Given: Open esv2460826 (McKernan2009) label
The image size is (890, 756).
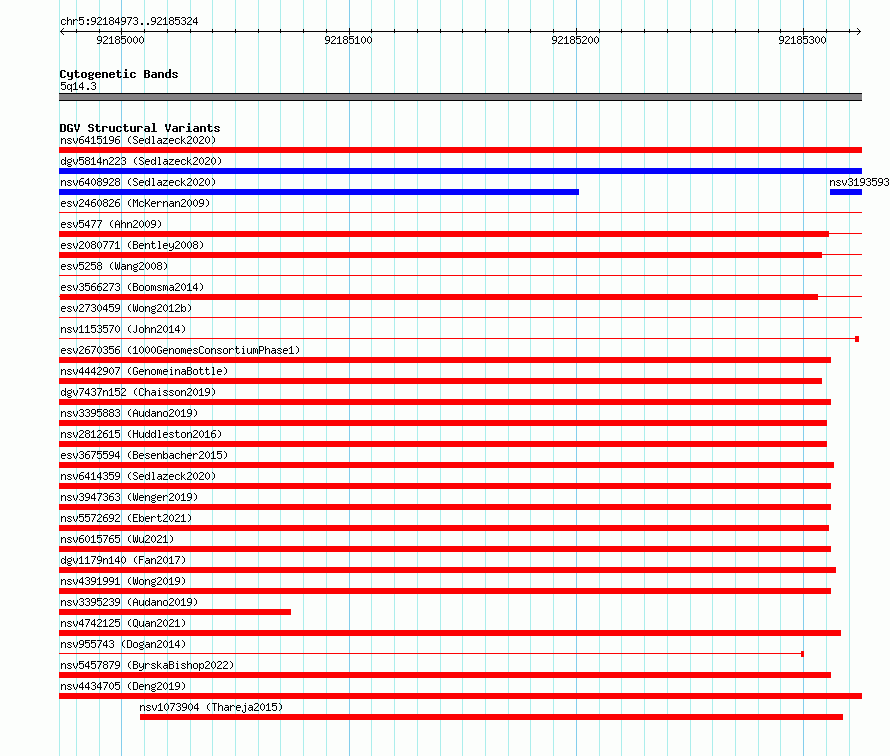Looking at the screenshot, I should 135,203.
